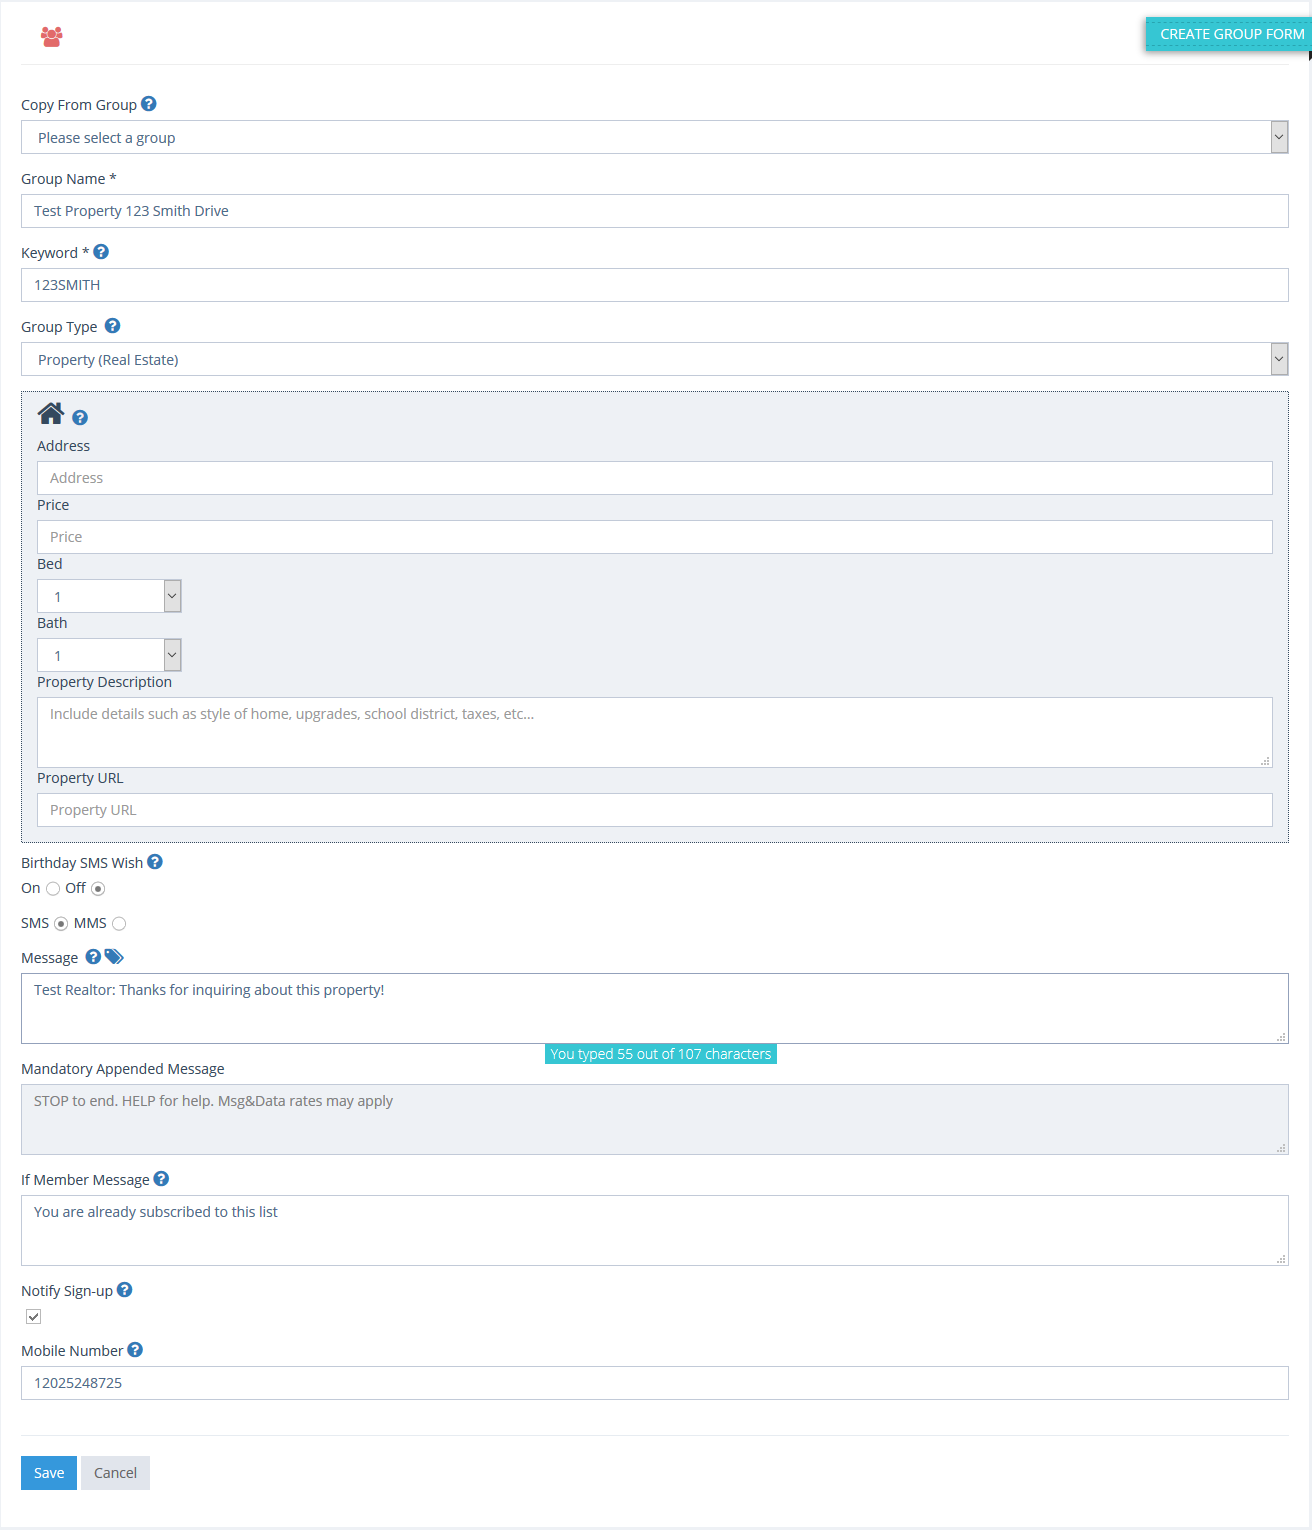The height and width of the screenshot is (1530, 1312).
Task: Click the Save button
Action: [x=48, y=1472]
